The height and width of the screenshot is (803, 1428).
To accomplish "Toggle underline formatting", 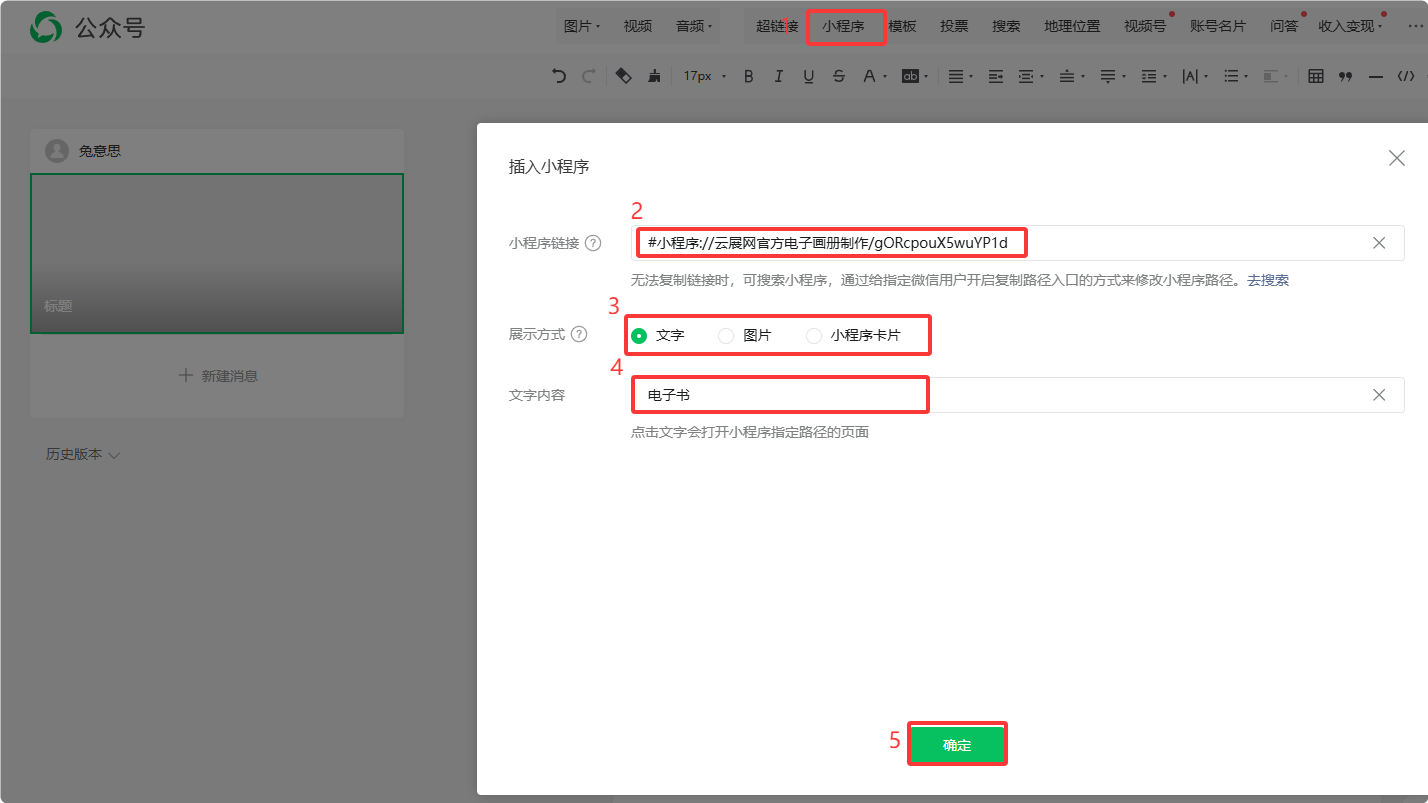I will 808,76.
